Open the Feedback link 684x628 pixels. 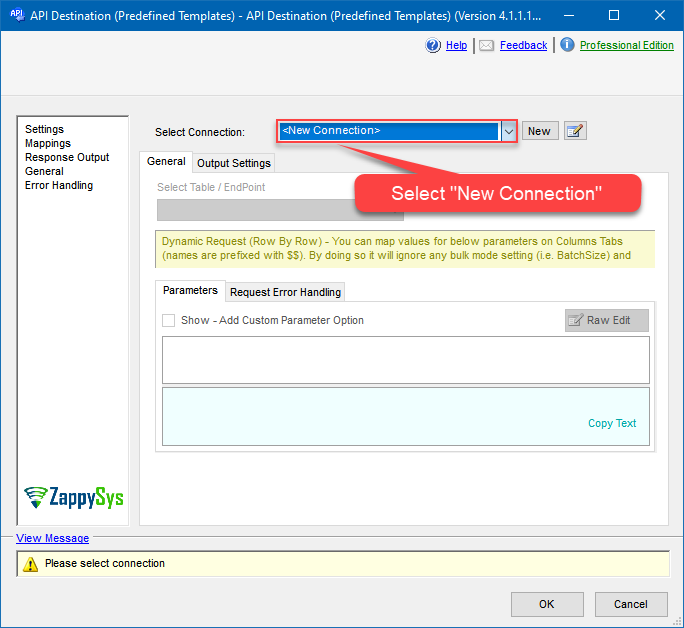point(523,45)
